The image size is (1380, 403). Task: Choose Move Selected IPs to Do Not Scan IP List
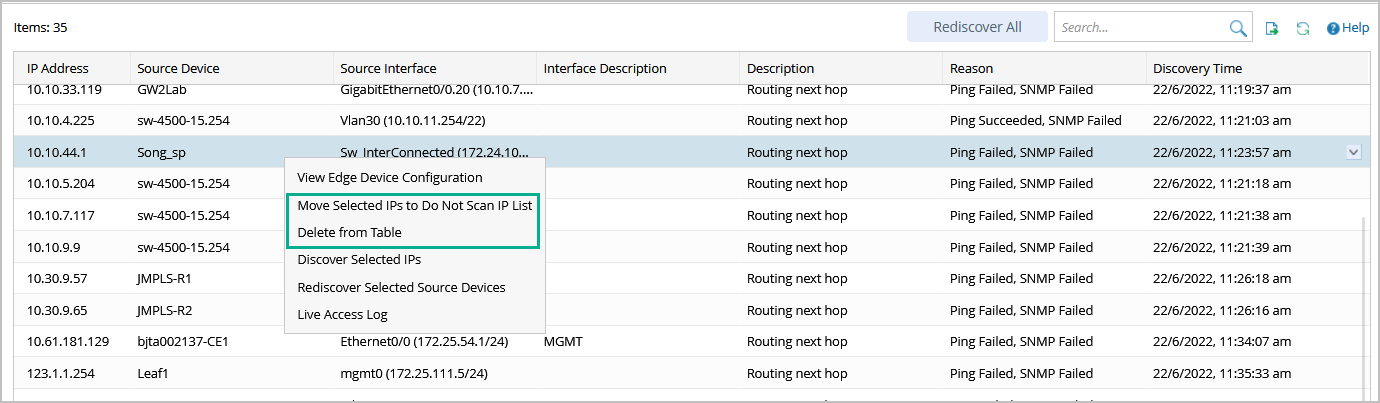pyautogui.click(x=415, y=206)
